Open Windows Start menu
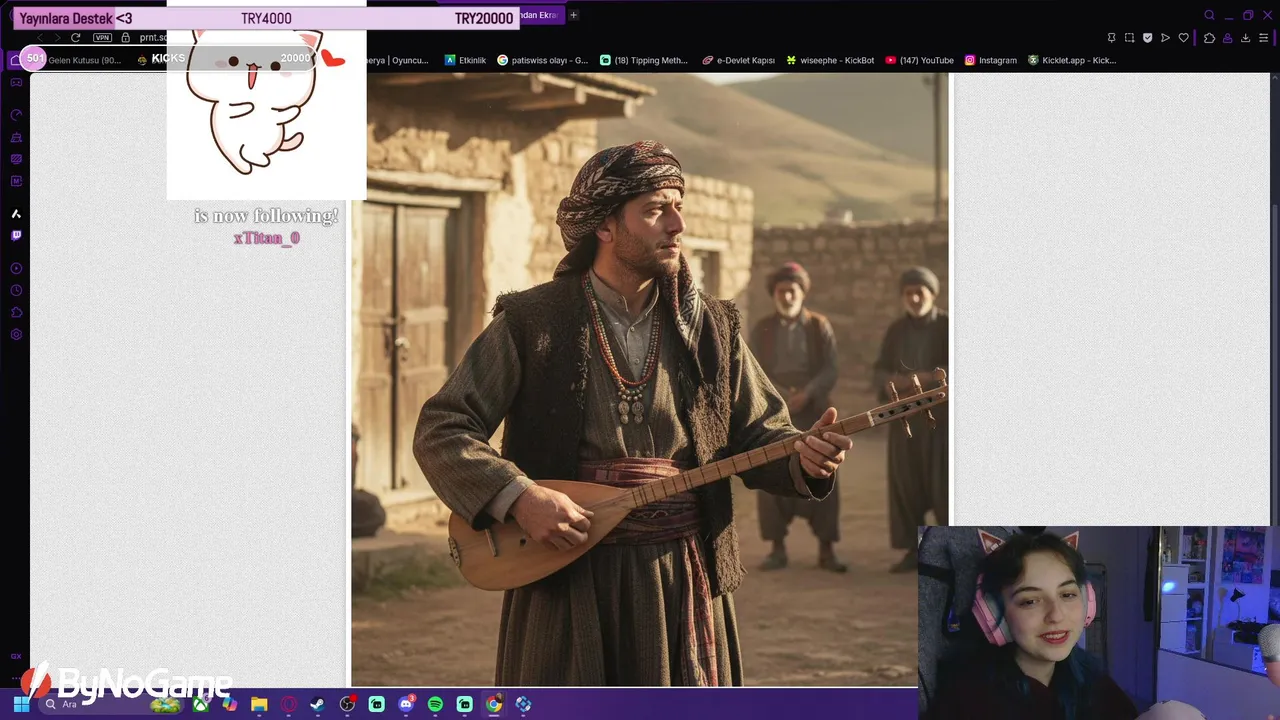 pyautogui.click(x=21, y=704)
